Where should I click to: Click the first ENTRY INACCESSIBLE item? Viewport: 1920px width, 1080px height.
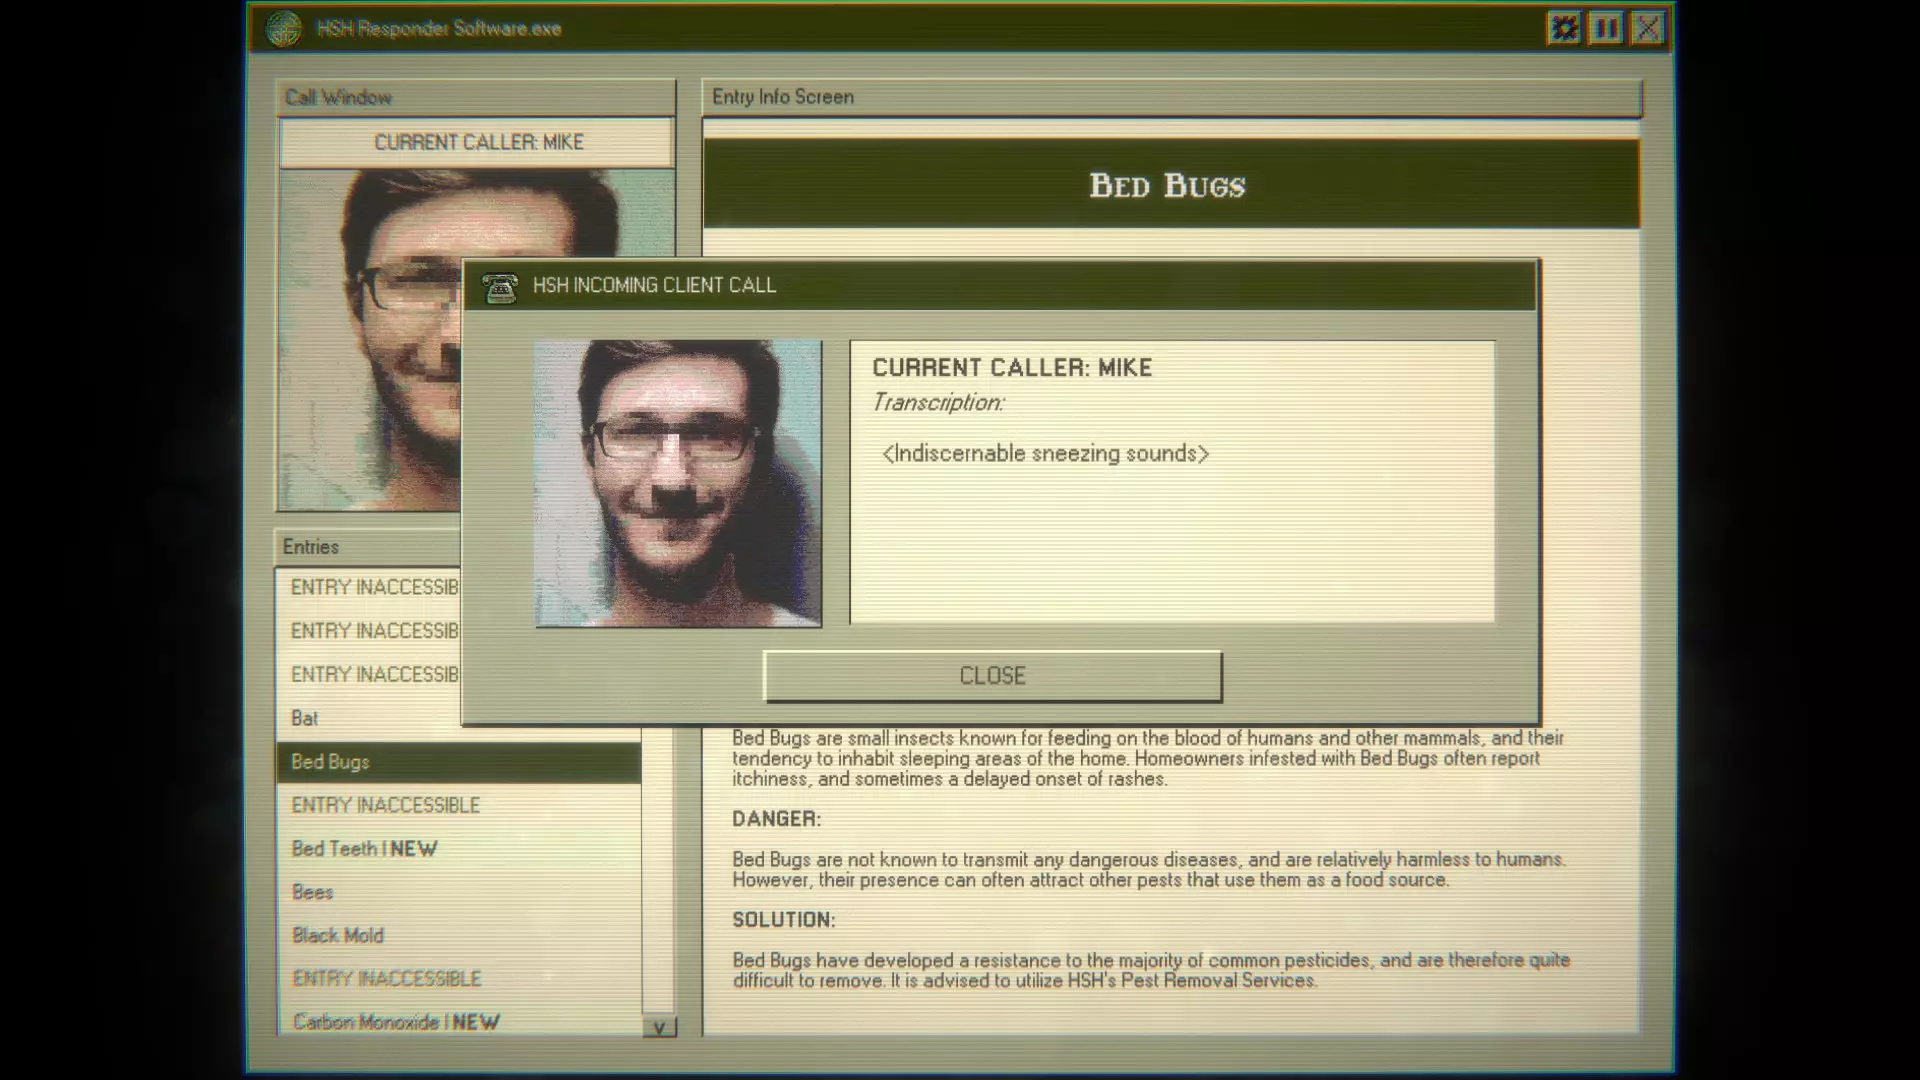pyautogui.click(x=370, y=587)
